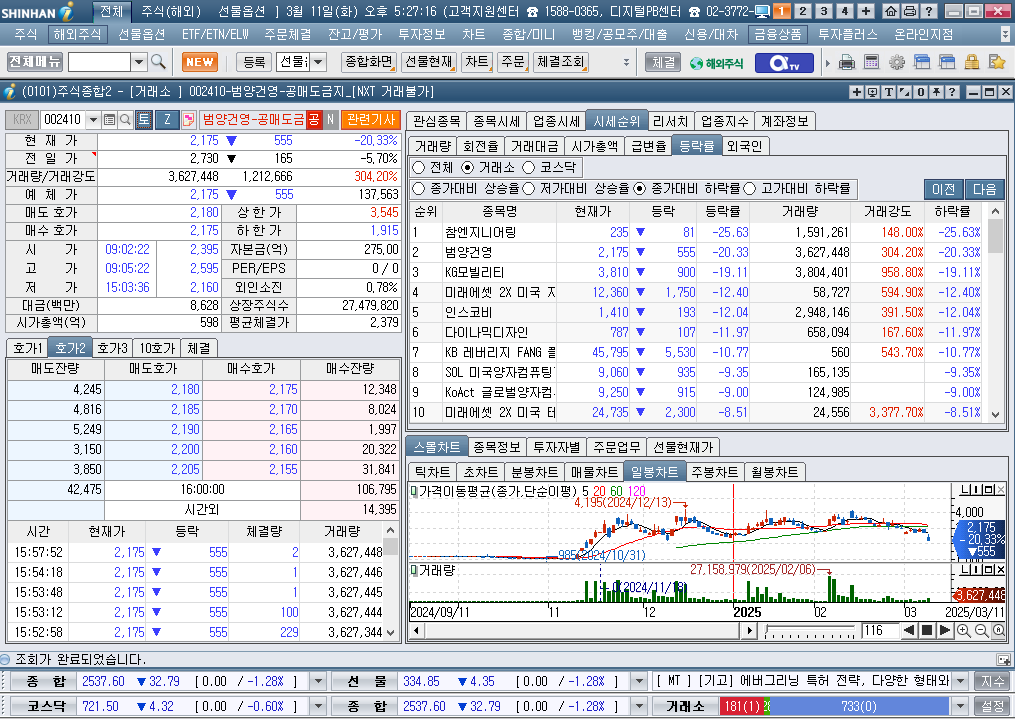This screenshot has width=1015, height=720.
Task: Open status bar icon at right of message line
Action: pyautogui.click(x=1004, y=660)
